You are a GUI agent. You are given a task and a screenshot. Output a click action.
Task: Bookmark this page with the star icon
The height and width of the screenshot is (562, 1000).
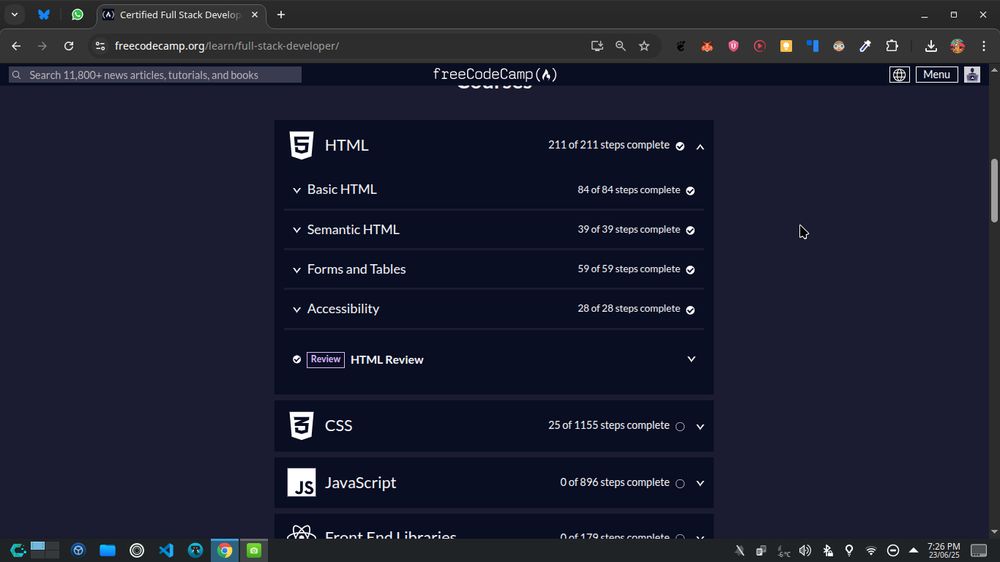point(644,46)
